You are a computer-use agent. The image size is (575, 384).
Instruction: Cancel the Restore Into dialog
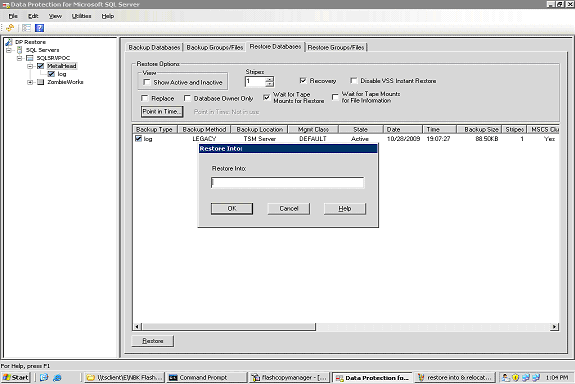click(x=289, y=208)
